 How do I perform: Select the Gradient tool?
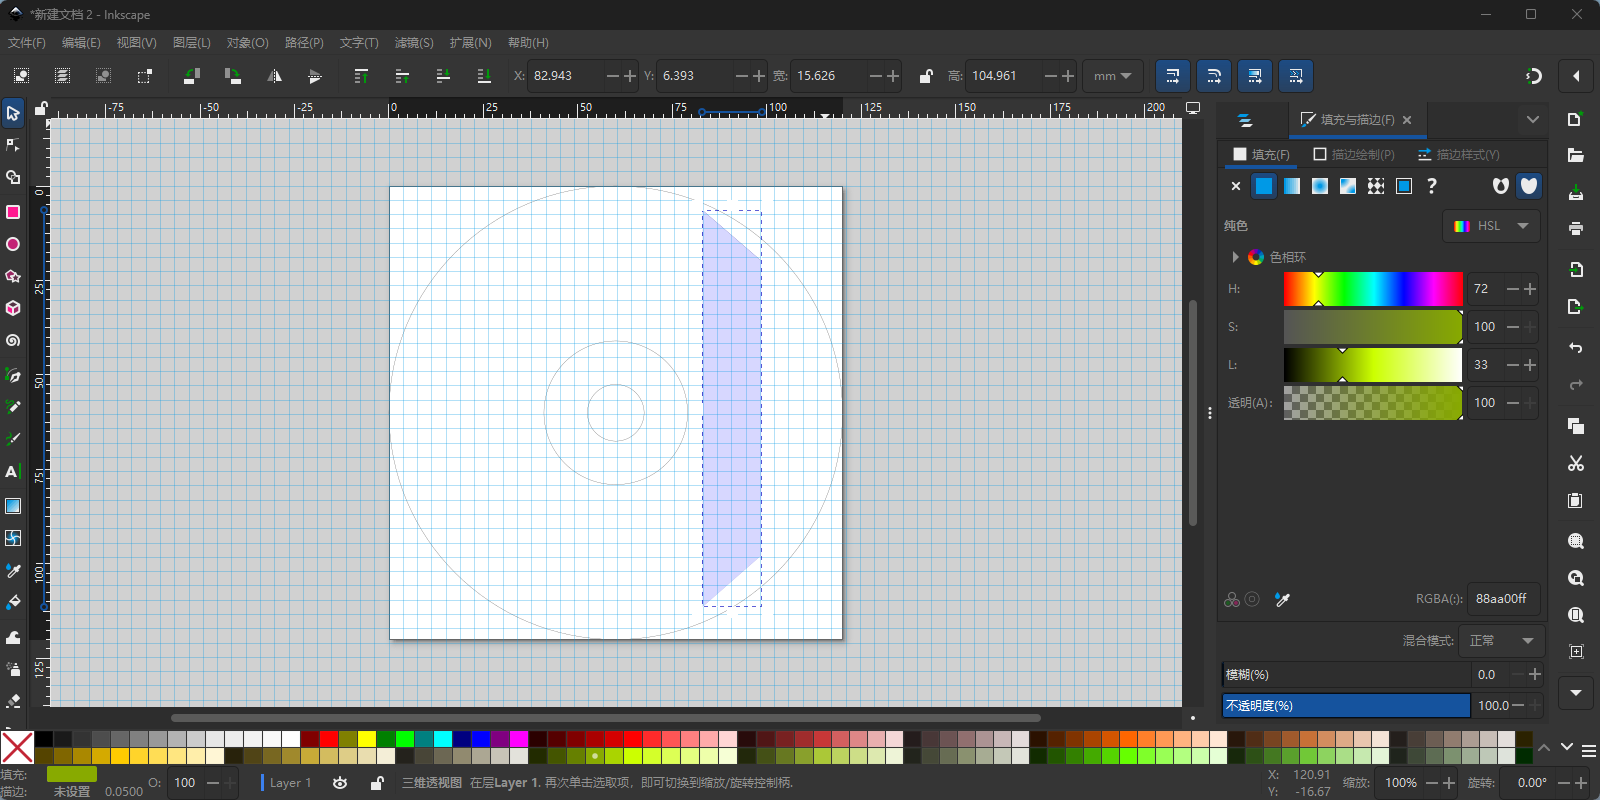[13, 506]
